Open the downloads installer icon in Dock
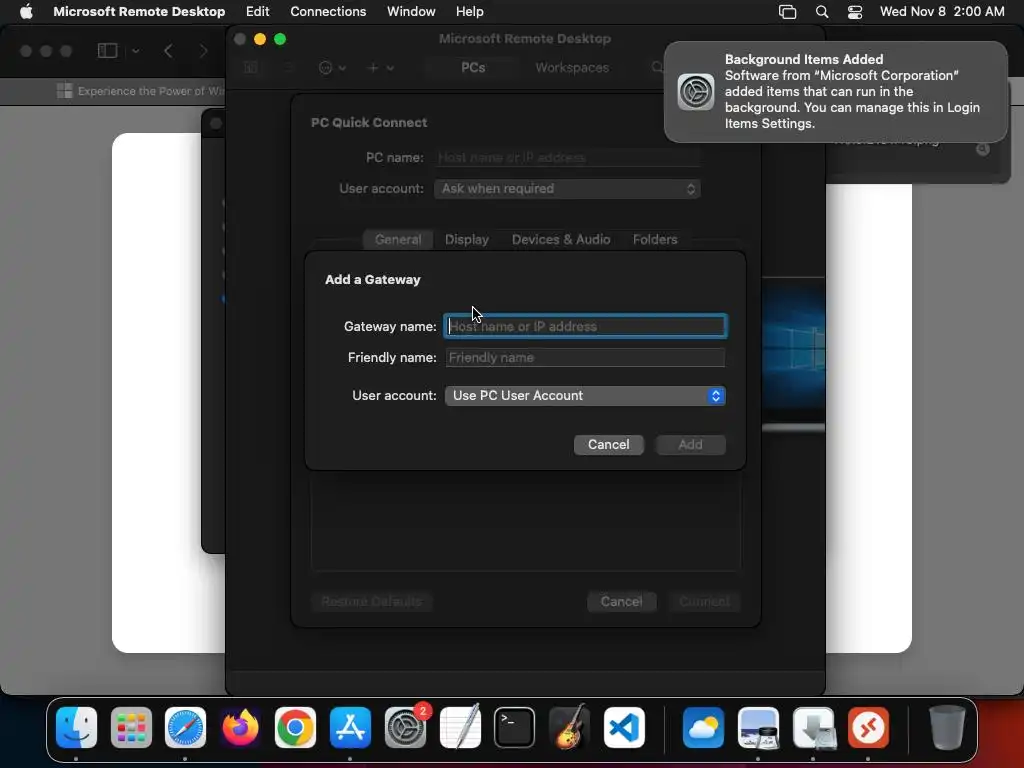 813,727
